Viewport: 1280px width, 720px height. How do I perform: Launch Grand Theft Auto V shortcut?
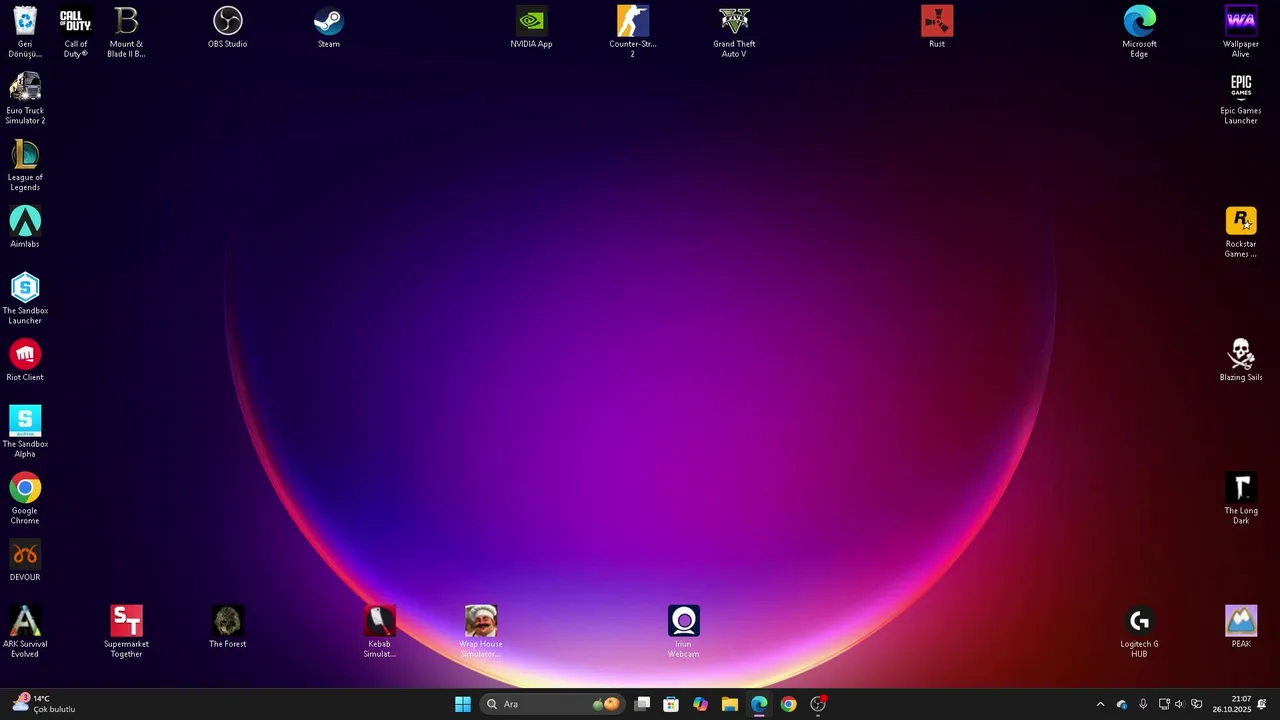tap(734, 32)
